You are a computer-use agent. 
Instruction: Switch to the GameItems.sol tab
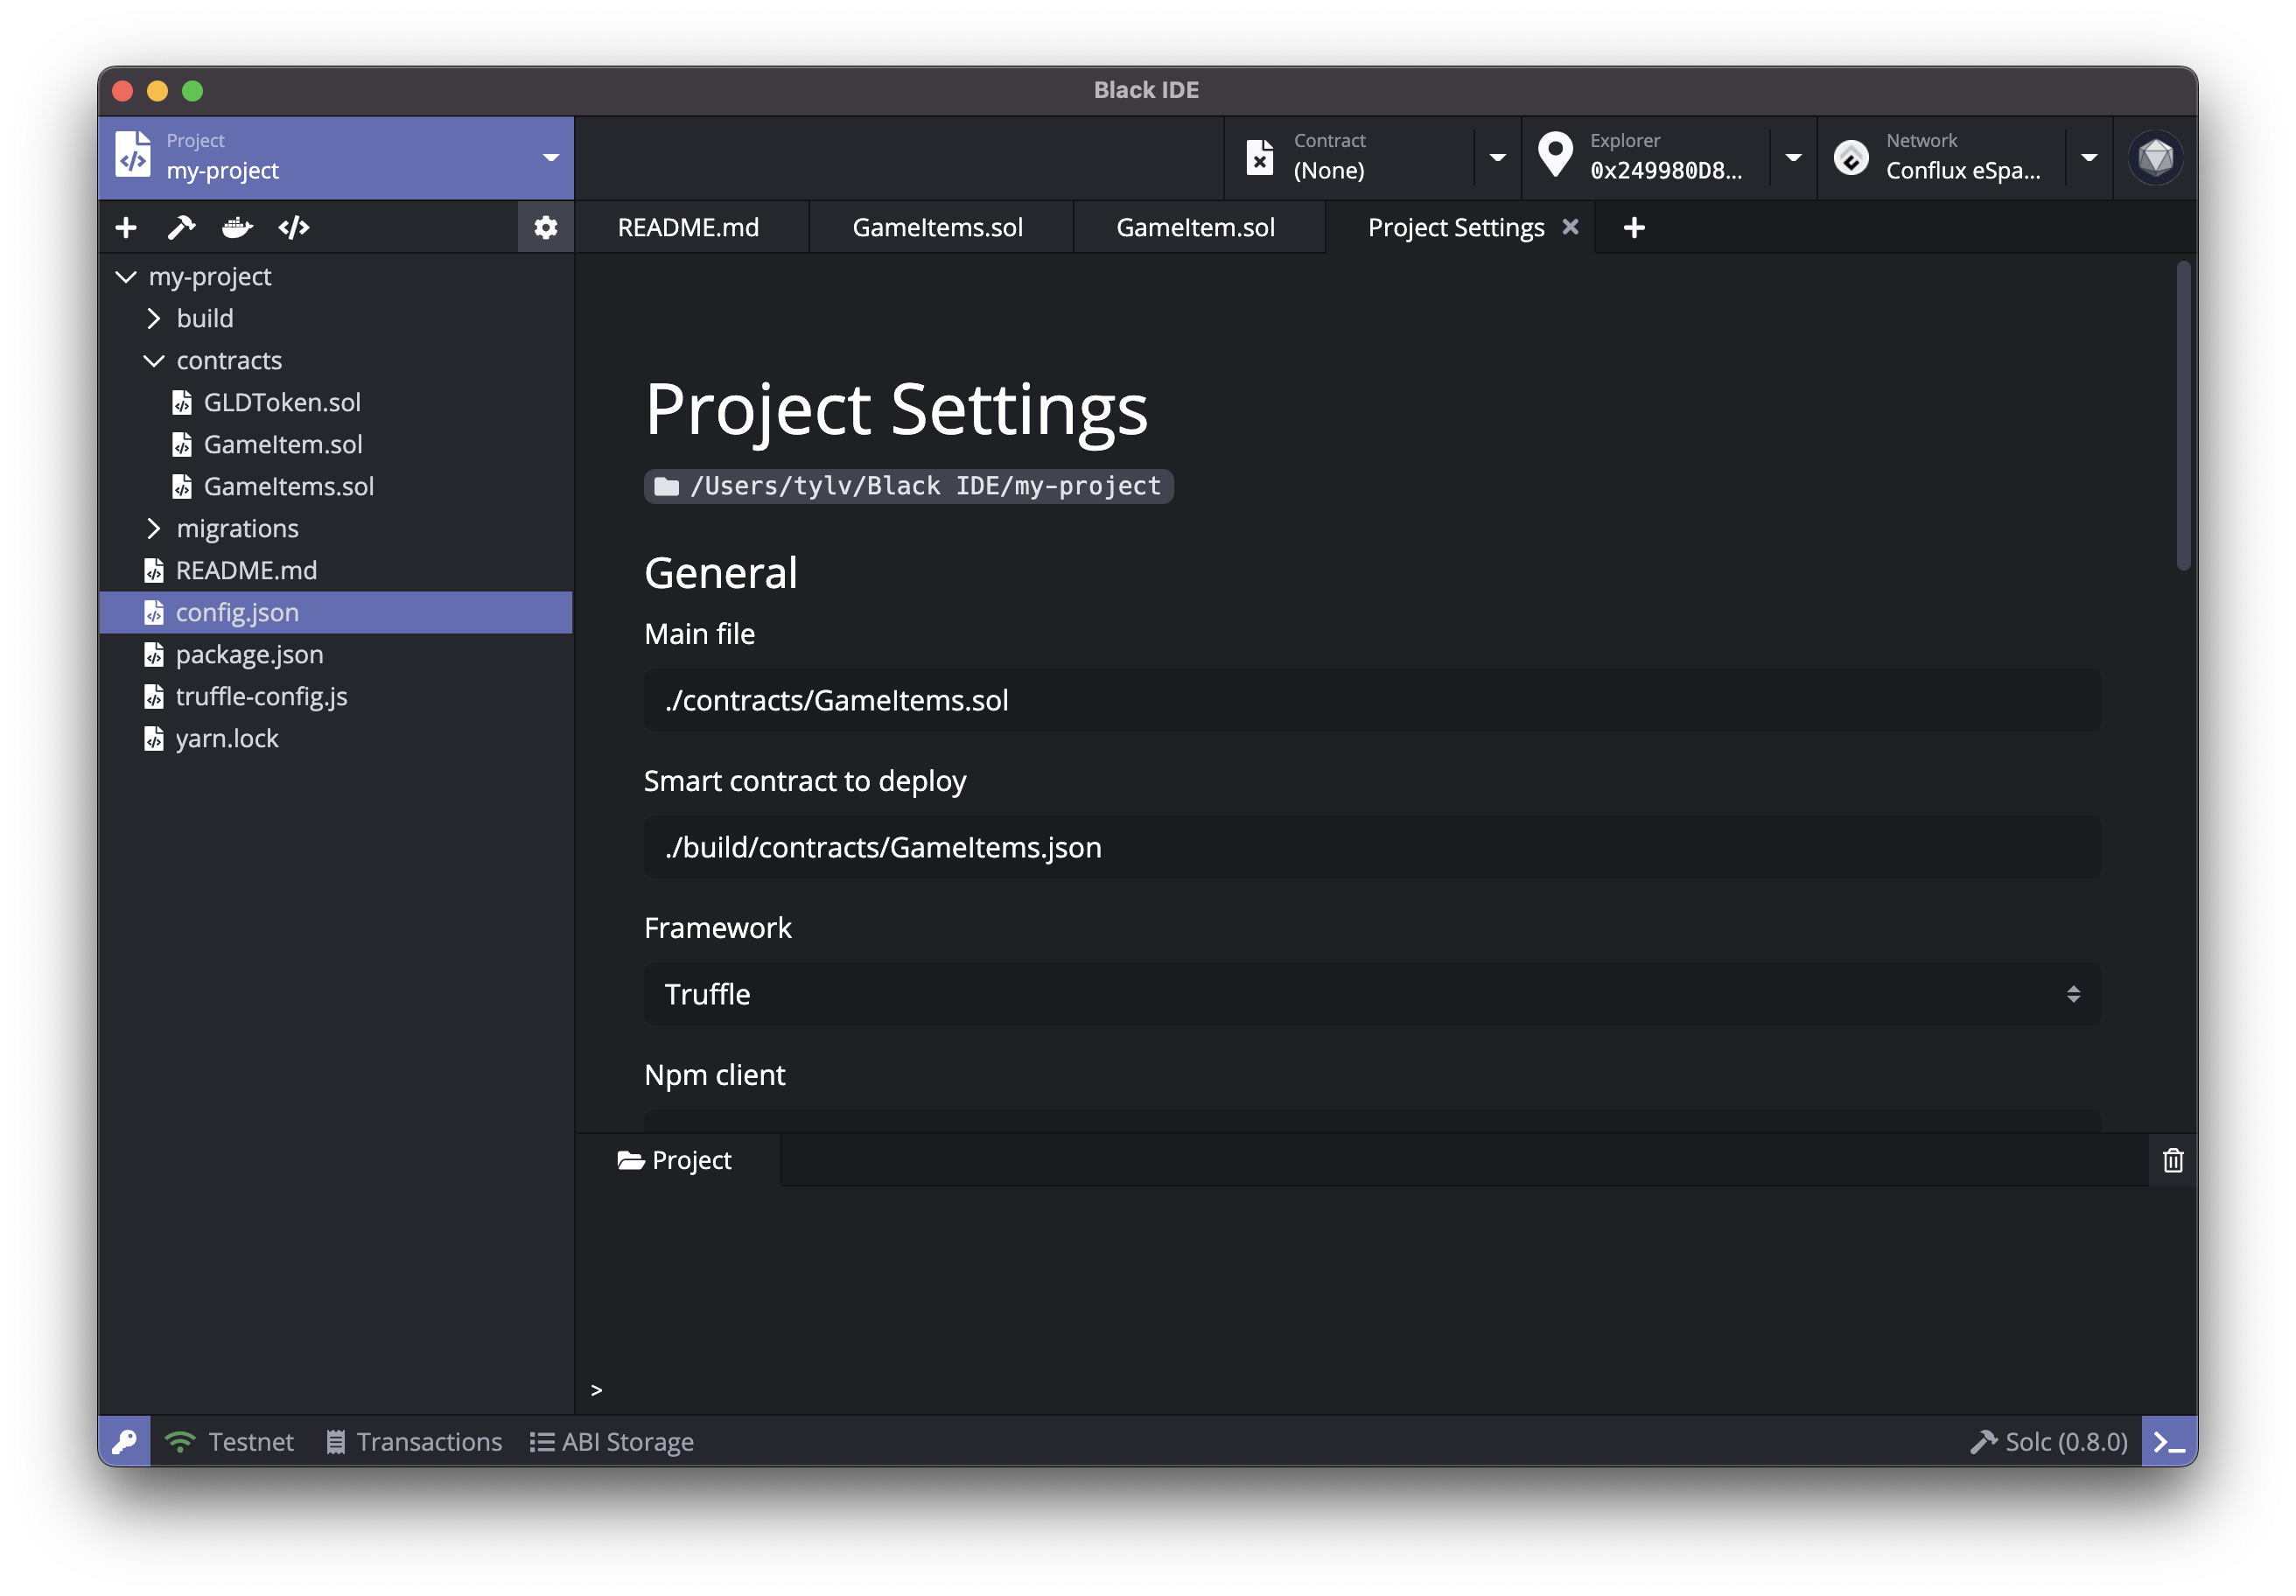coord(937,228)
